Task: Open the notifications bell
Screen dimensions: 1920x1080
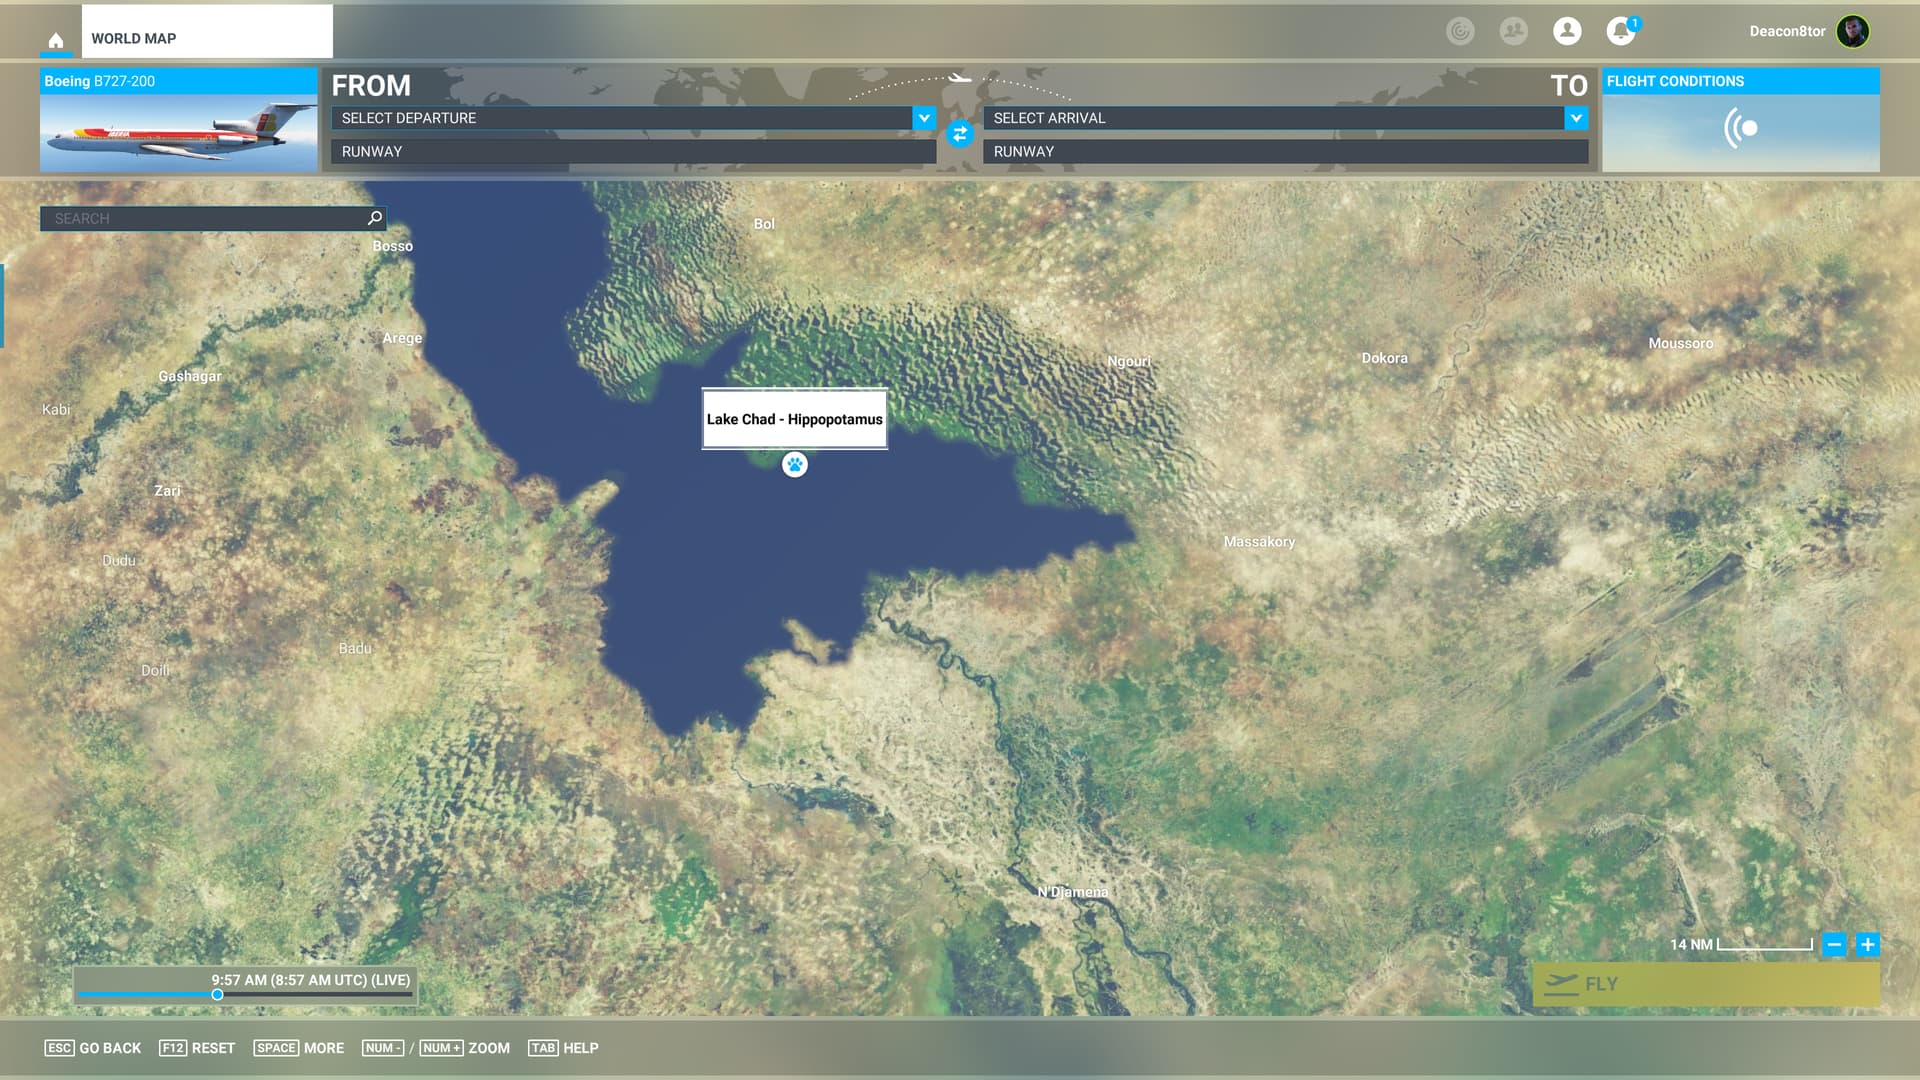Action: click(x=1620, y=31)
